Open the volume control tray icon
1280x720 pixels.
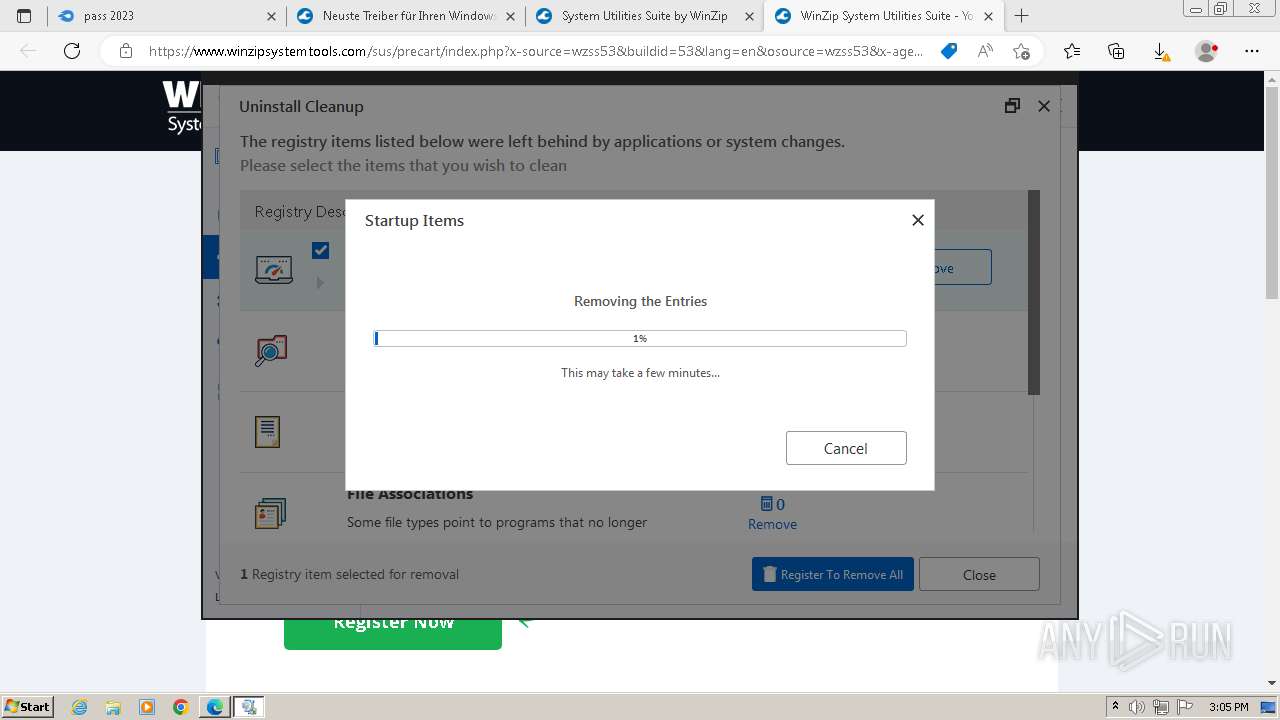(x=1137, y=707)
